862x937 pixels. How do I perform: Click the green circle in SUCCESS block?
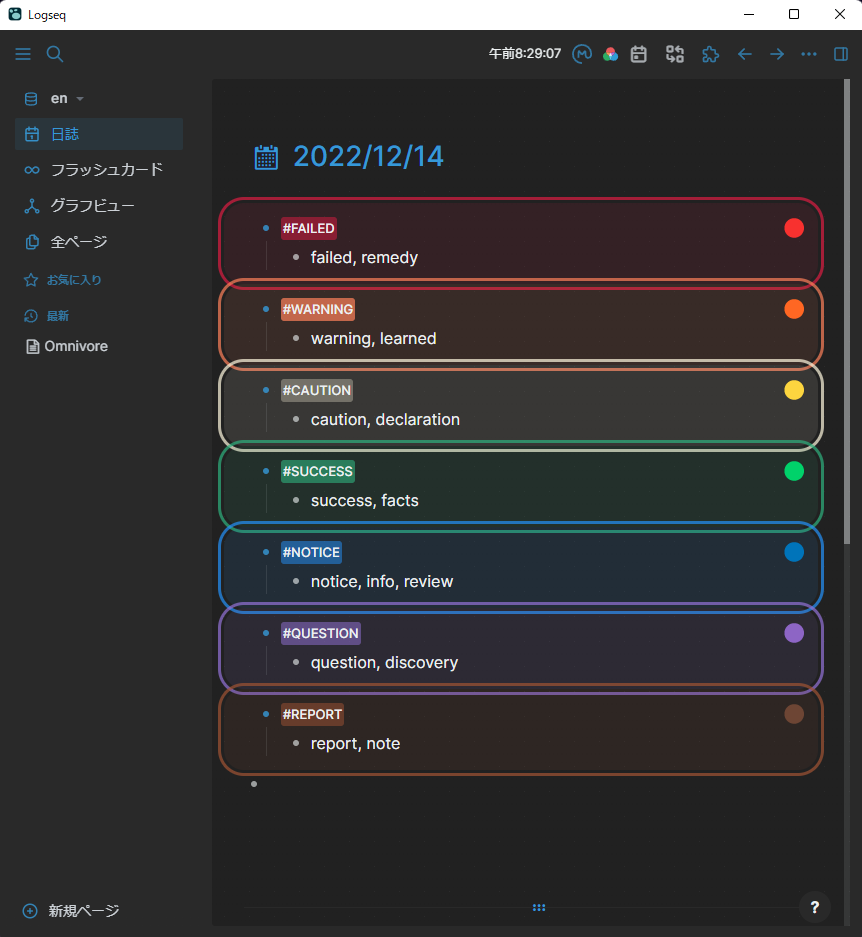click(x=794, y=471)
